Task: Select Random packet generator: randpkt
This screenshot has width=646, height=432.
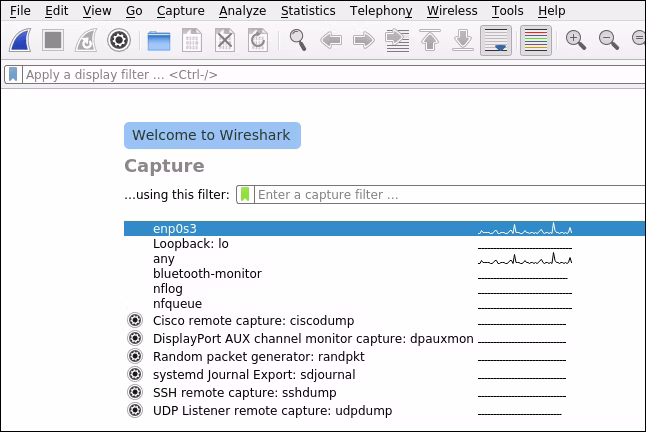Action: (385, 356)
